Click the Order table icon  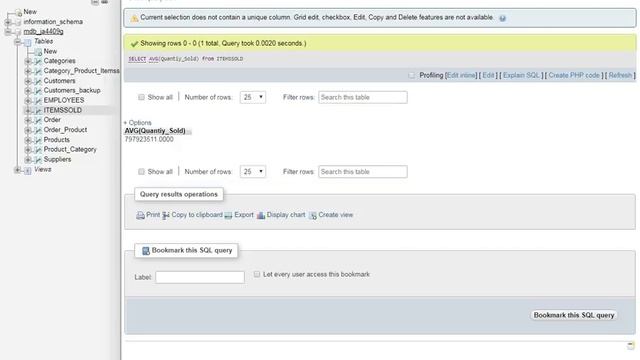click(38, 120)
